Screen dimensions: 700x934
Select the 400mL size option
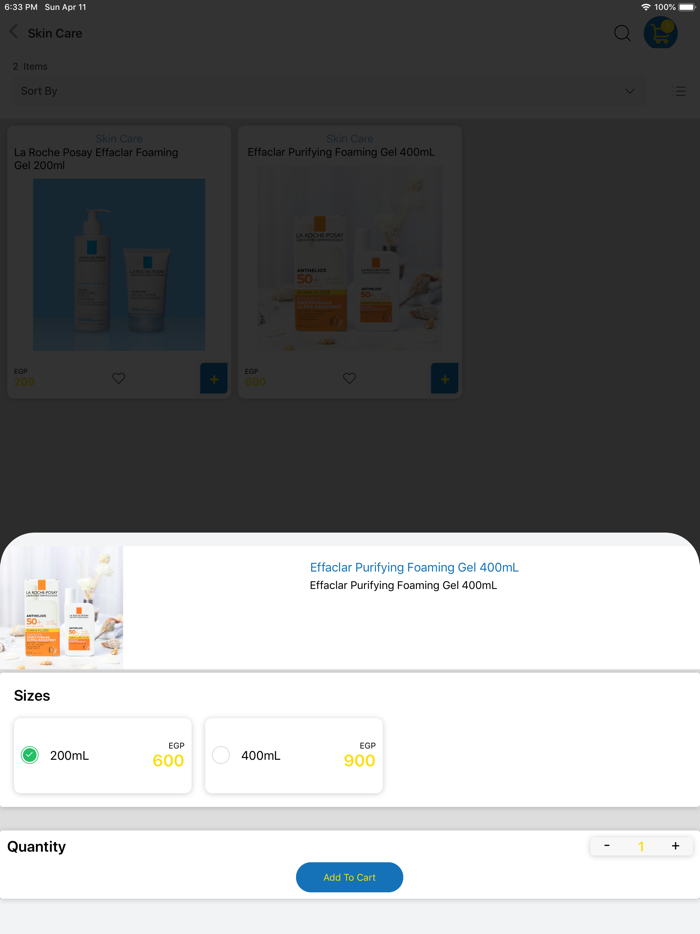[294, 755]
